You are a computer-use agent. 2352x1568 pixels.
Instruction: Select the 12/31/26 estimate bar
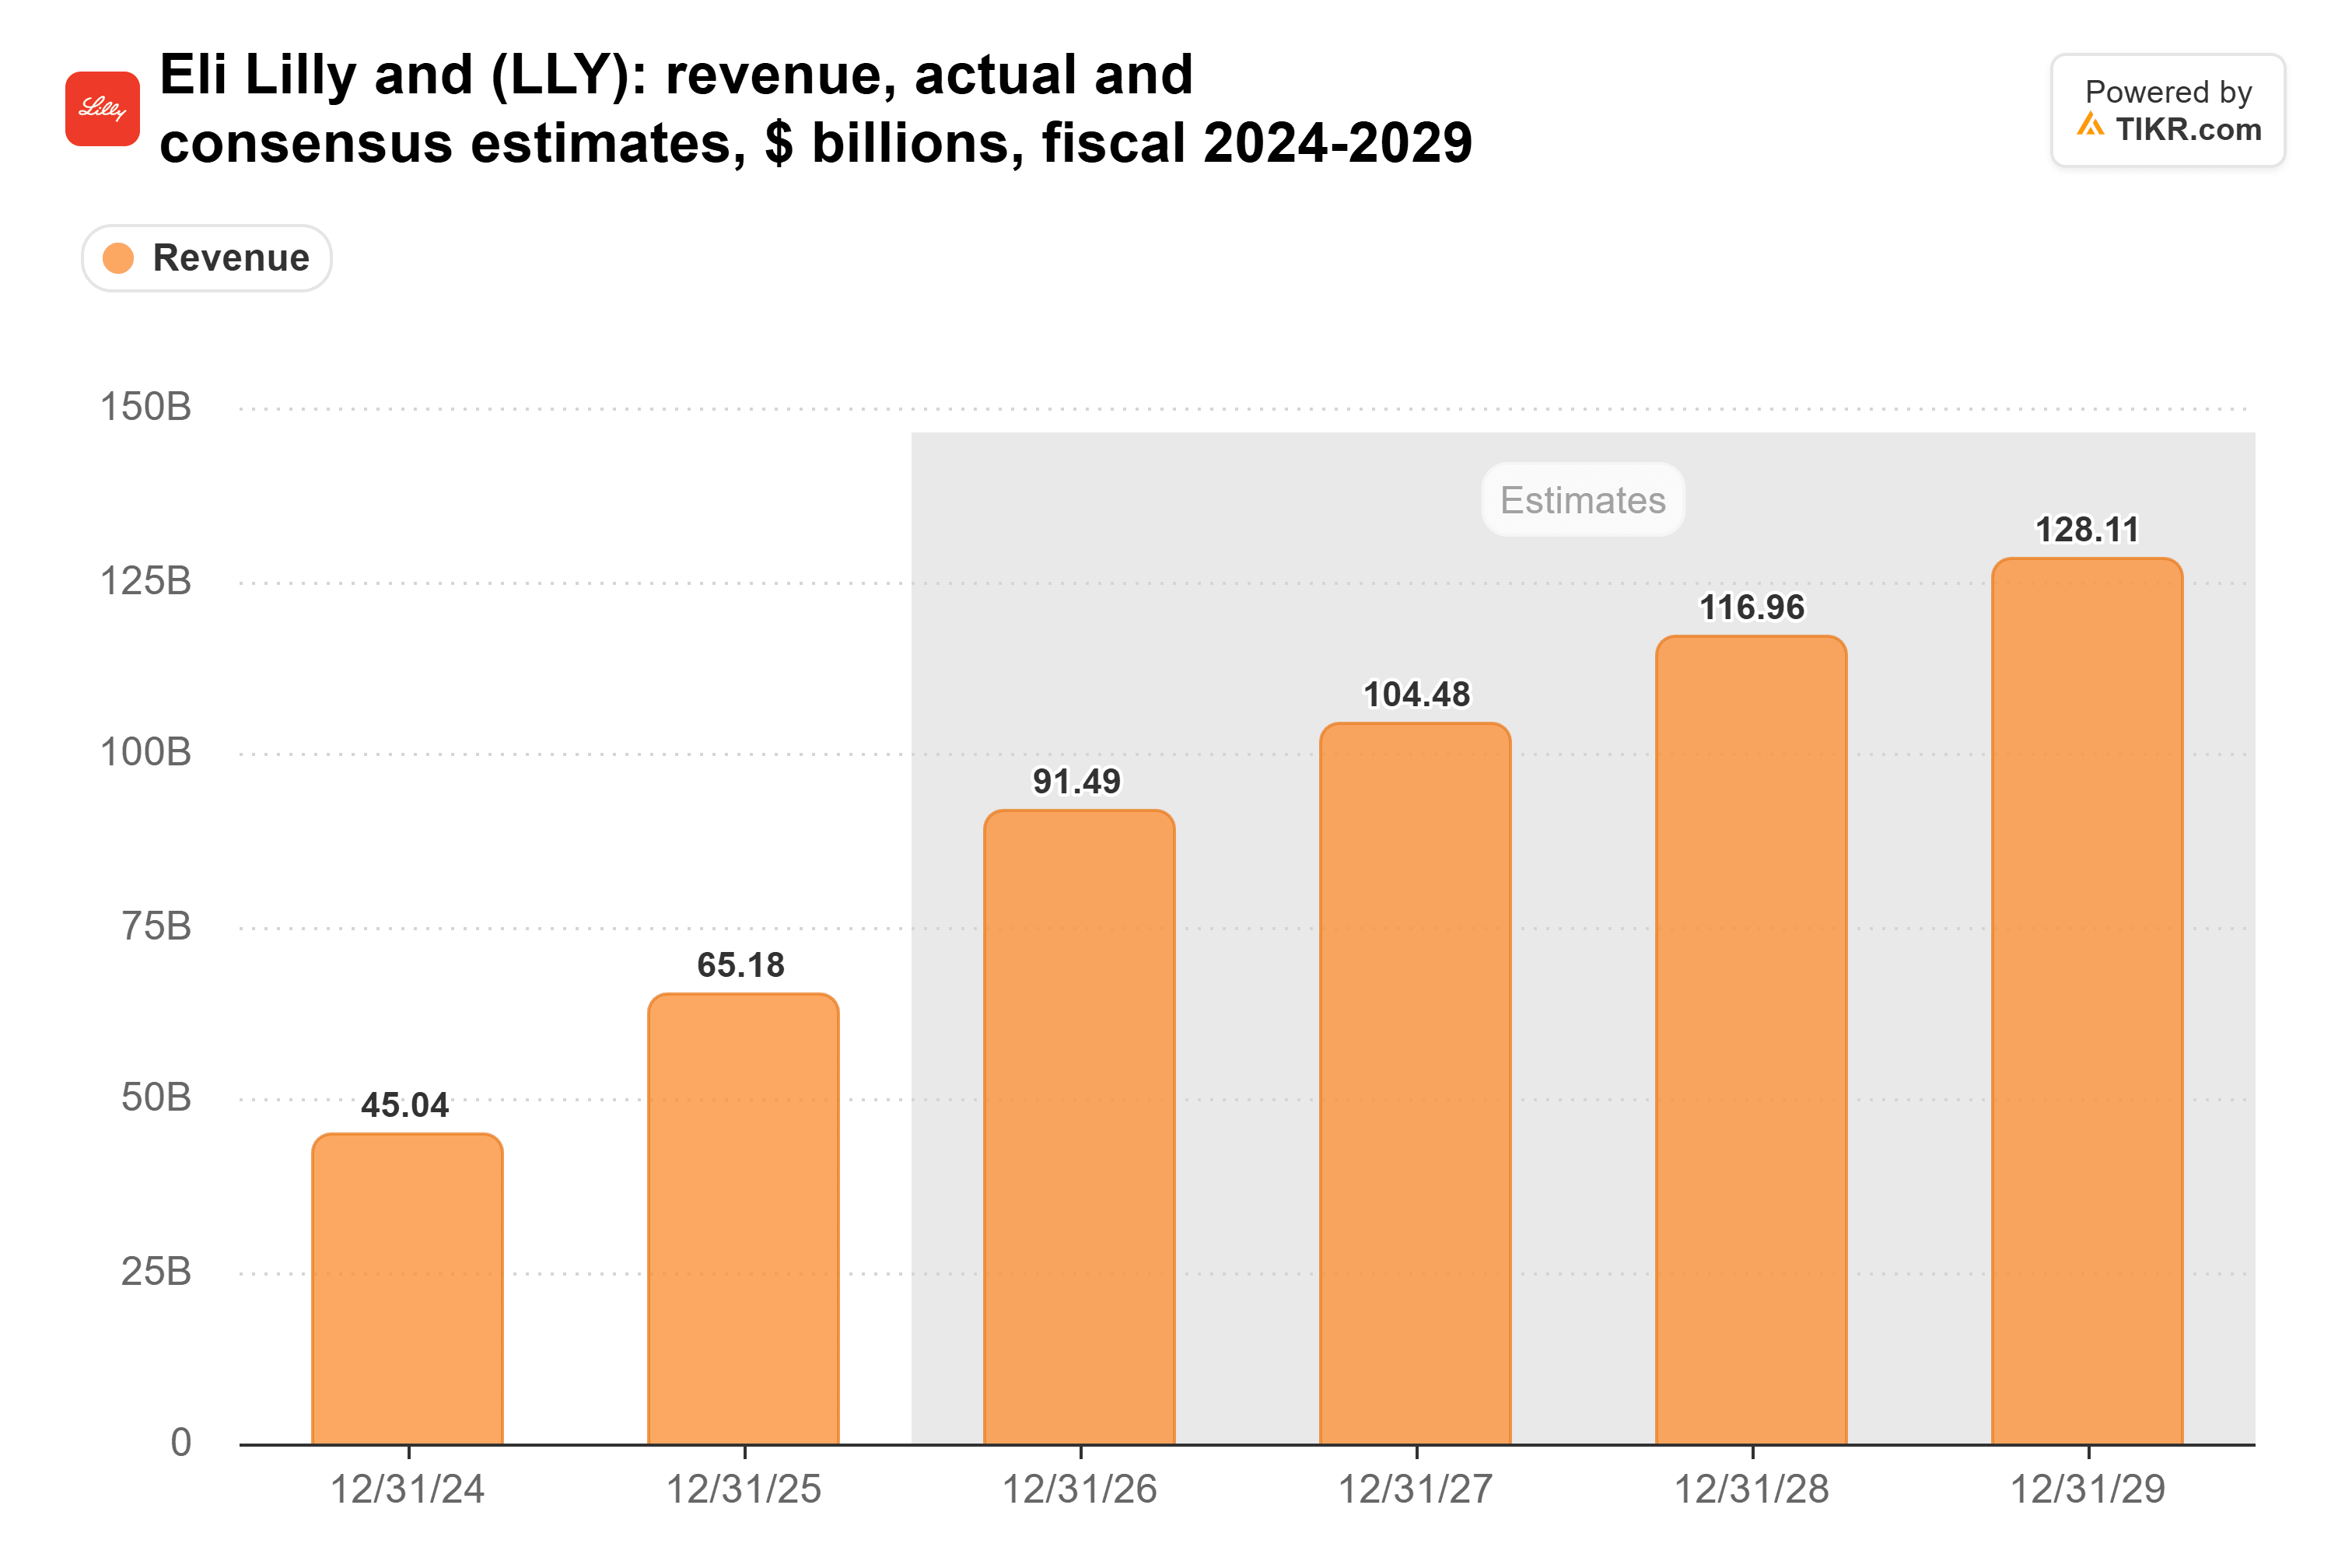1079,1127
